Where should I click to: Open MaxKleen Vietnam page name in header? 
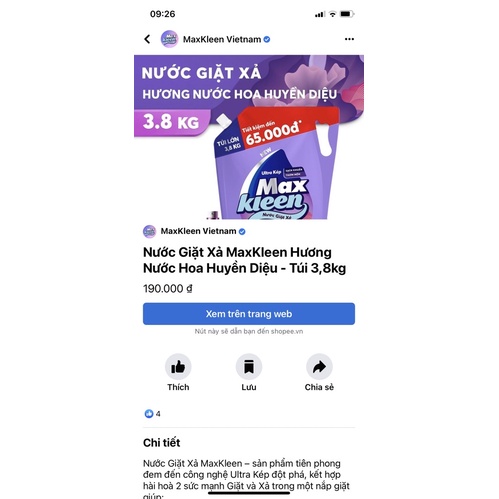(222, 39)
